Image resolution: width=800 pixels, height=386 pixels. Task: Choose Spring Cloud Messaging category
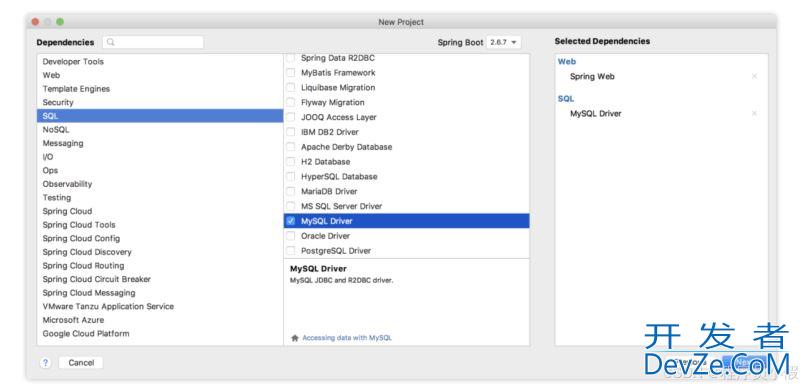160,293
